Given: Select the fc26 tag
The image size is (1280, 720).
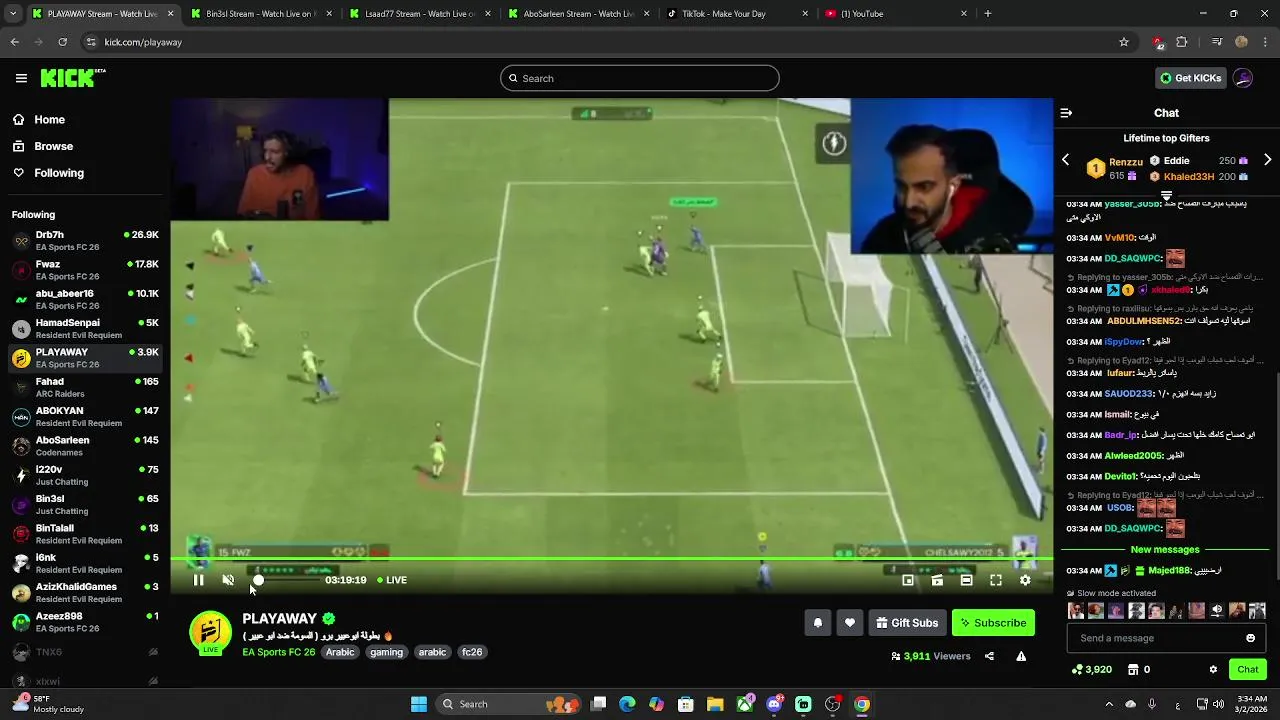Looking at the screenshot, I should pos(472,652).
